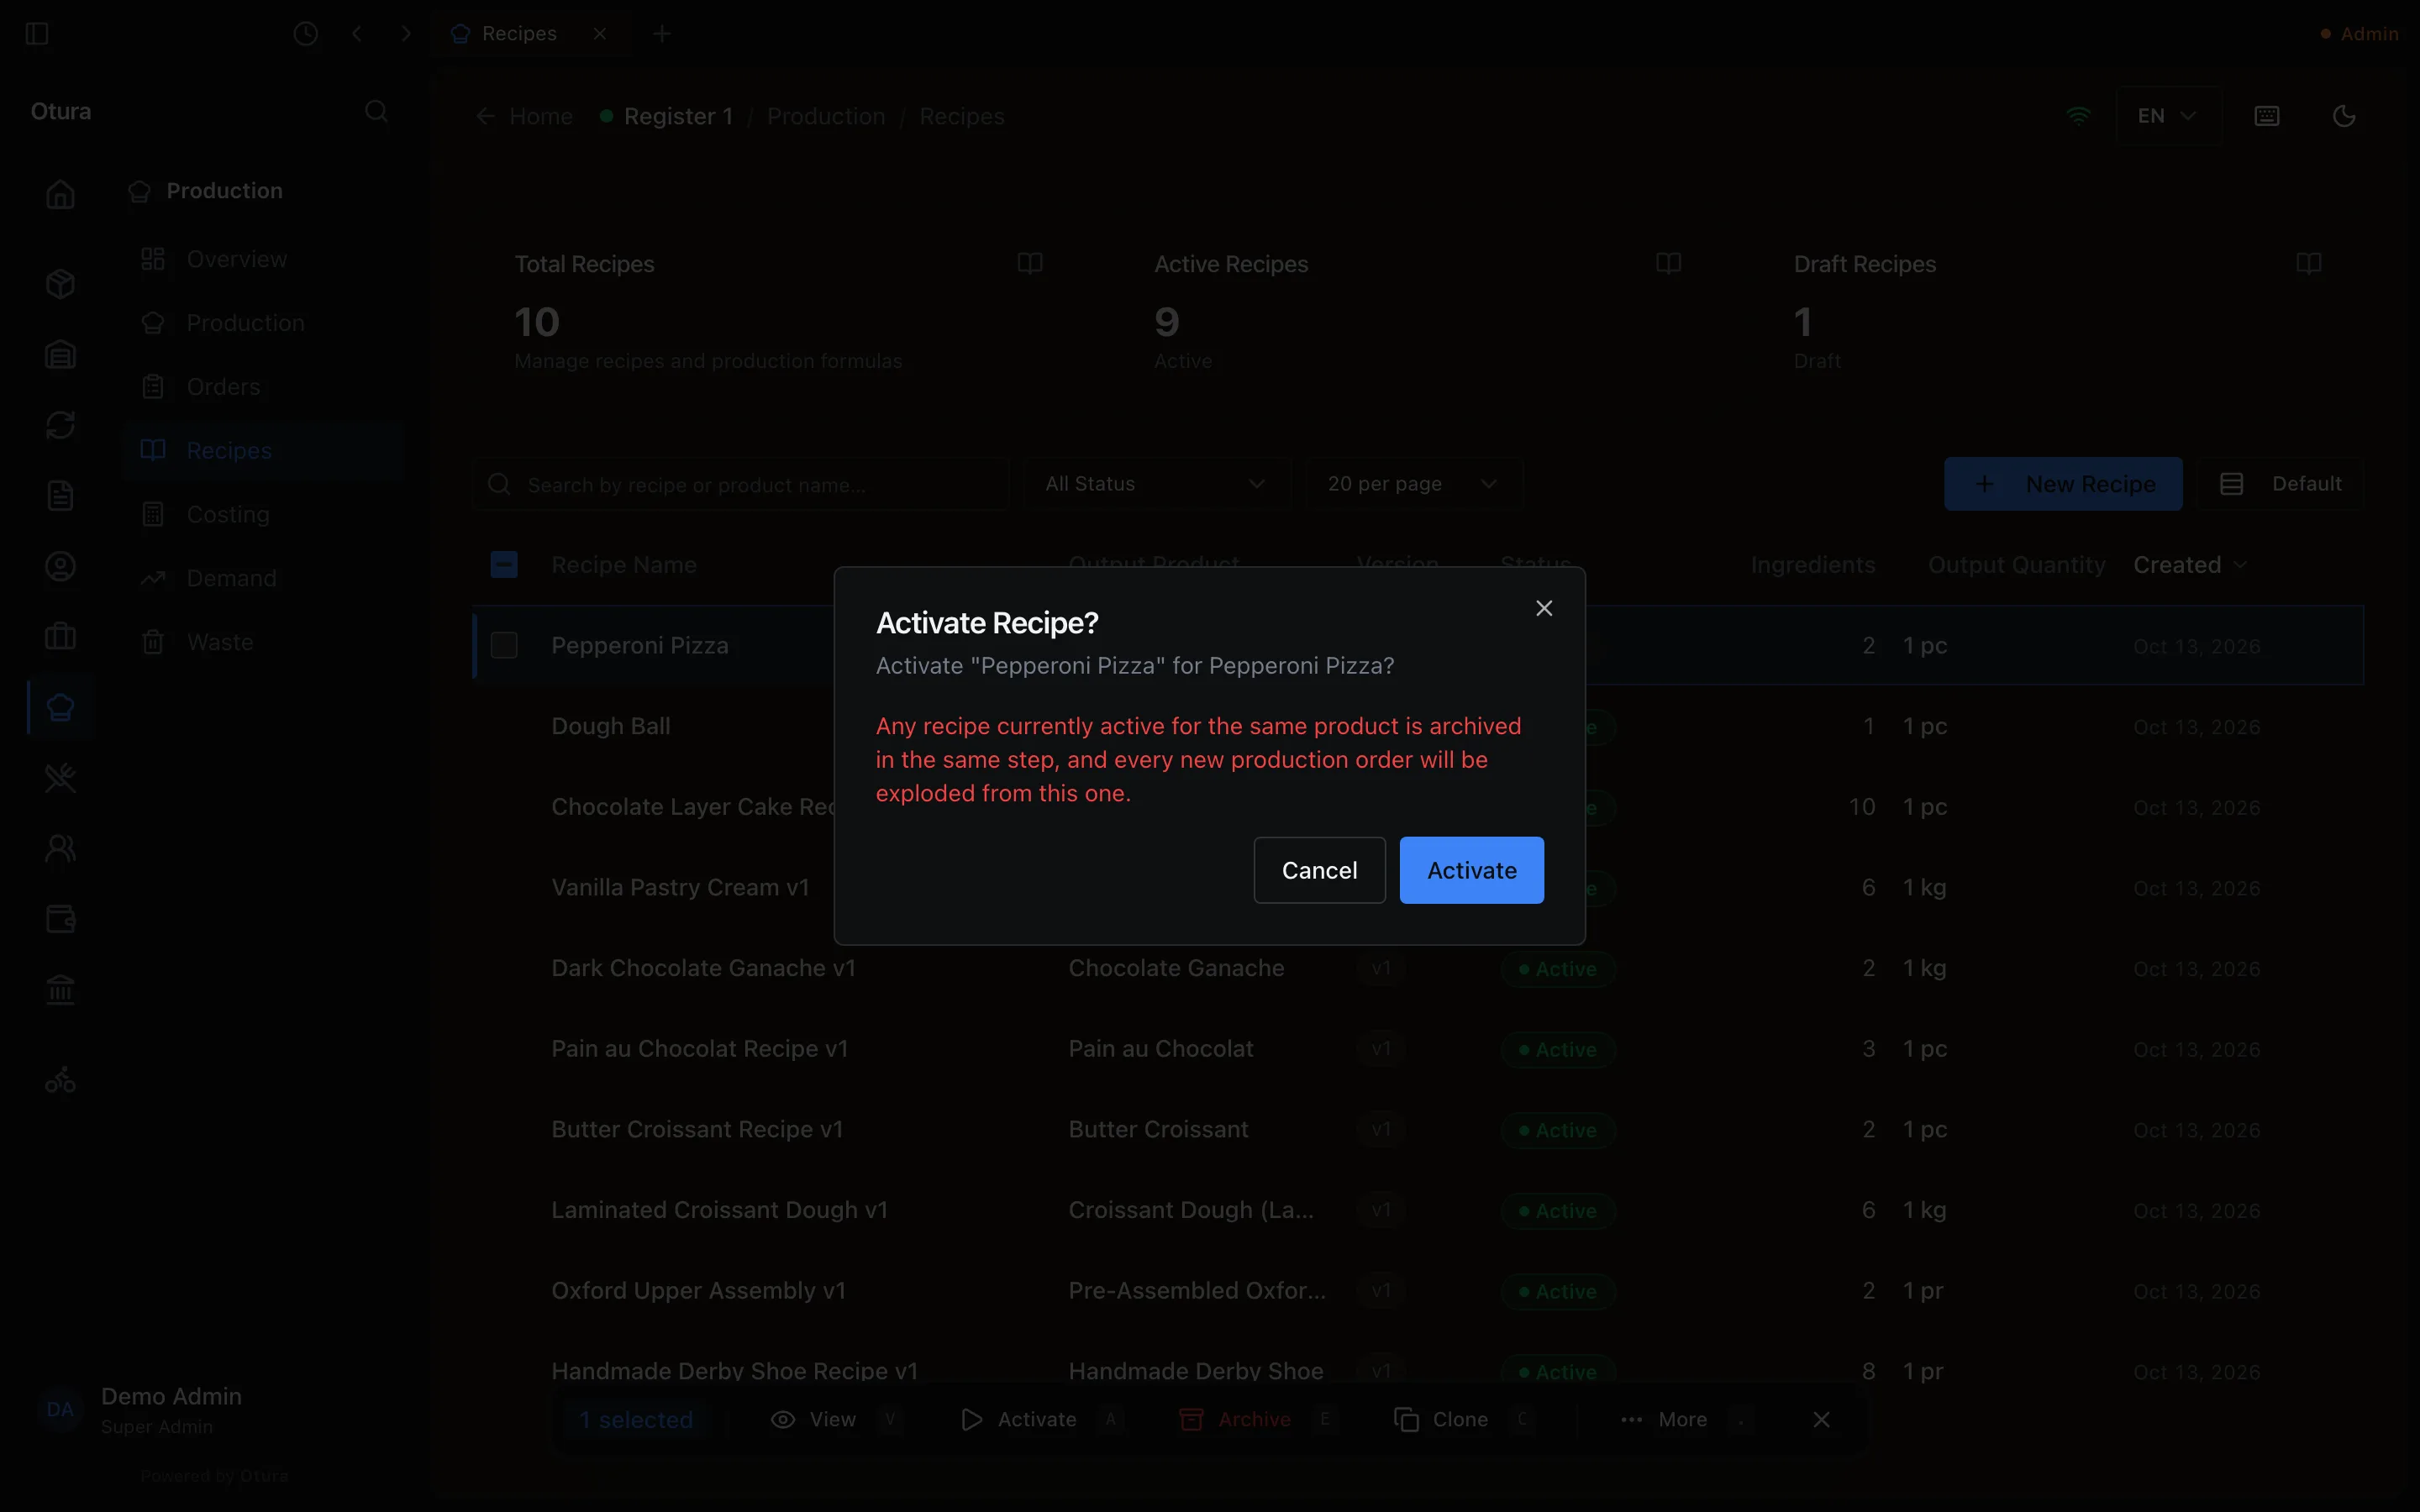Click the bank building icon in rail
Image resolution: width=2420 pixels, height=1512 pixels.
(x=60, y=989)
